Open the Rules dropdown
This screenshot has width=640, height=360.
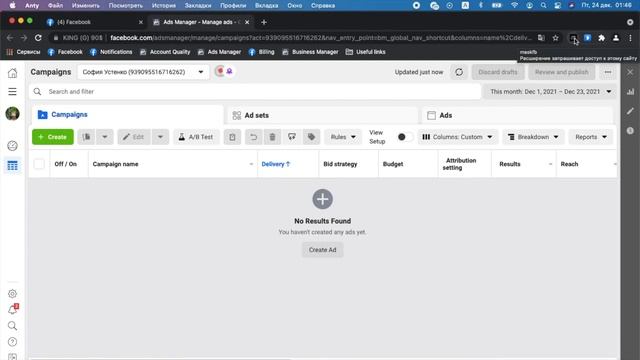pyautogui.click(x=343, y=137)
